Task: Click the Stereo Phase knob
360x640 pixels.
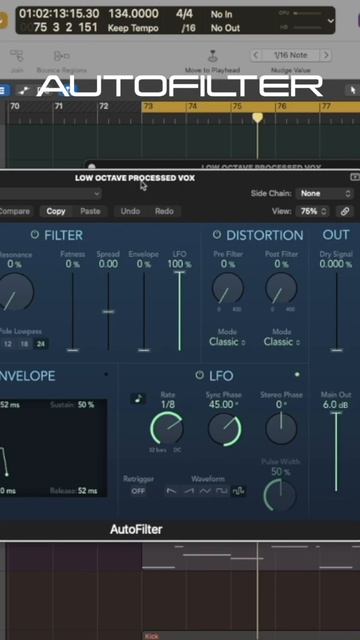Action: point(281,428)
